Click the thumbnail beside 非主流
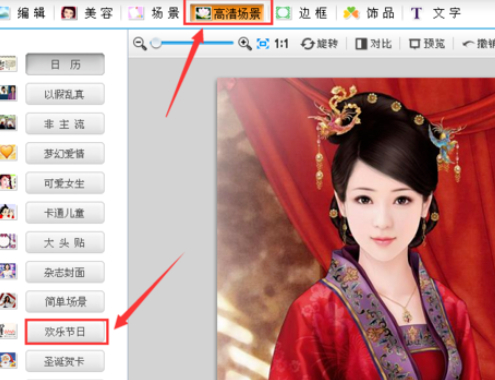495x380 pixels. [x=8, y=122]
